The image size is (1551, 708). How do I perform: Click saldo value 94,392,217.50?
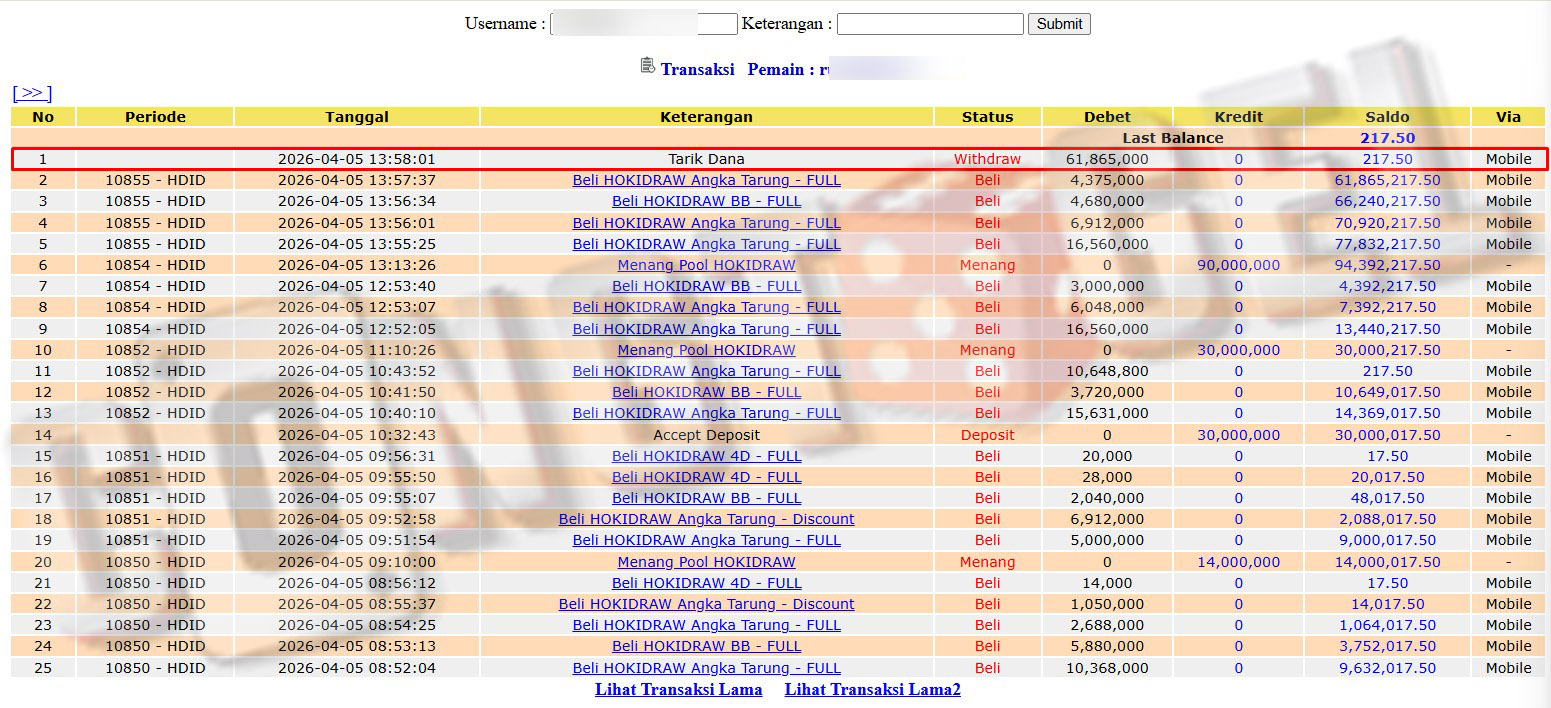click(x=1387, y=265)
